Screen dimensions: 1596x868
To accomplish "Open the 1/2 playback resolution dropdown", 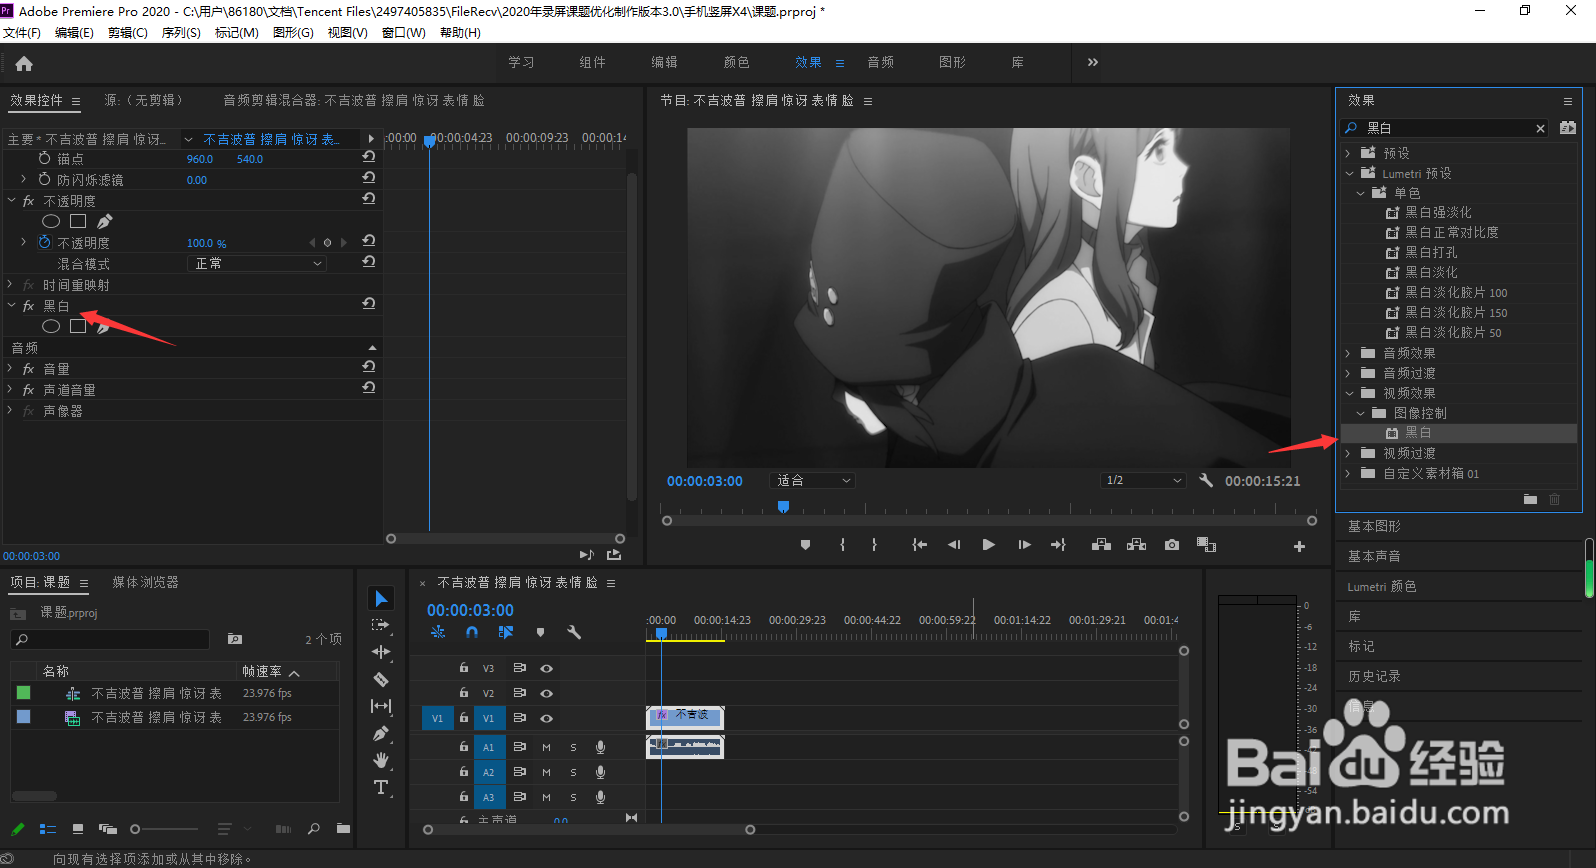I will coord(1143,480).
